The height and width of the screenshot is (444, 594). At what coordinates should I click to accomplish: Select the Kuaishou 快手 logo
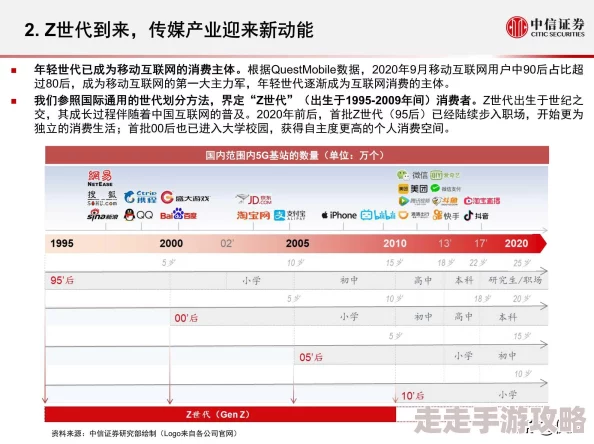click(446, 215)
